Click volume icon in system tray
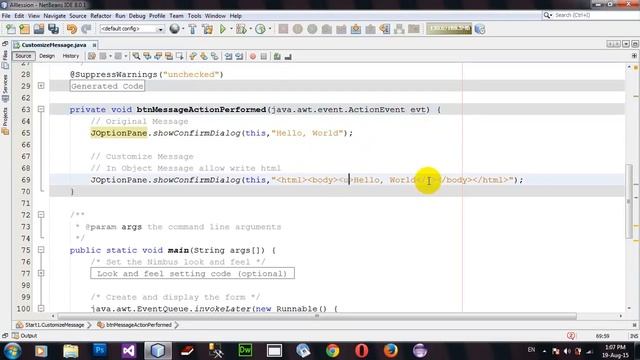 point(567,351)
